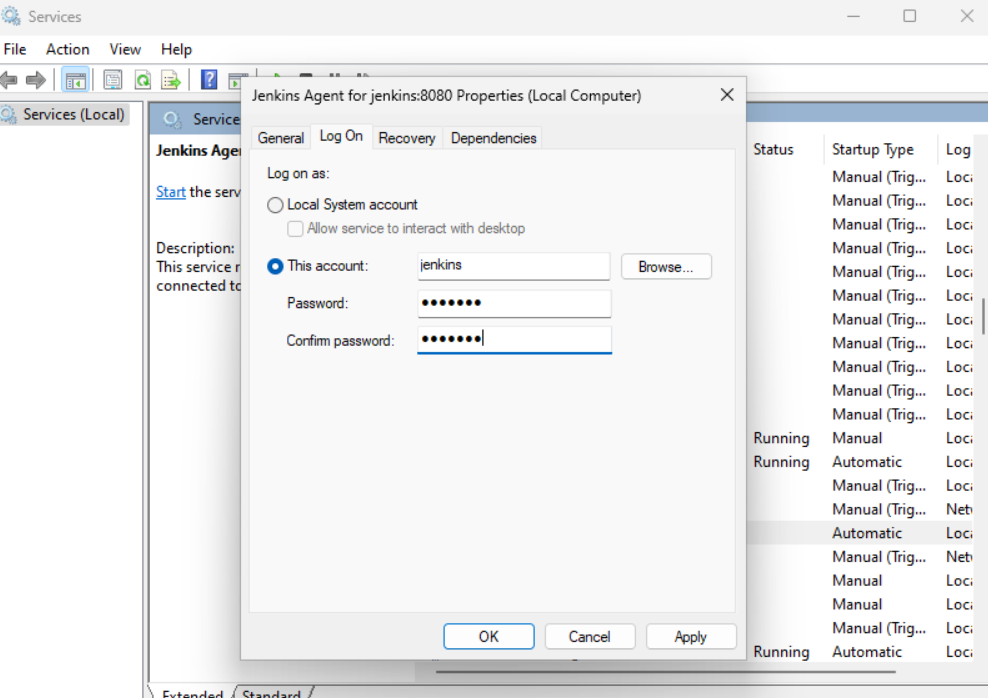Switch to the General tab
Viewport: 988px width, 698px height.
(x=280, y=138)
